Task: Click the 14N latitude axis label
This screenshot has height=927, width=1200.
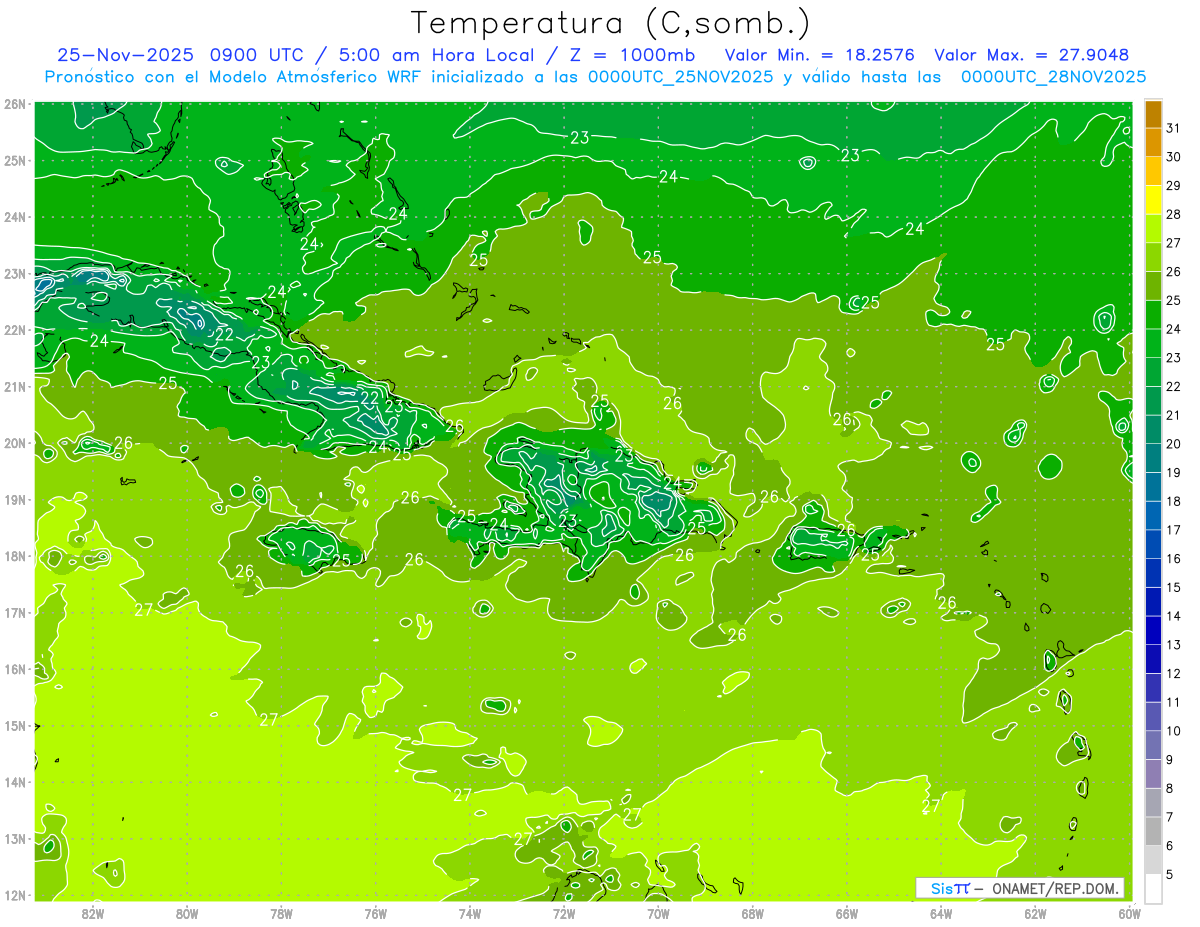Action: coord(16,782)
